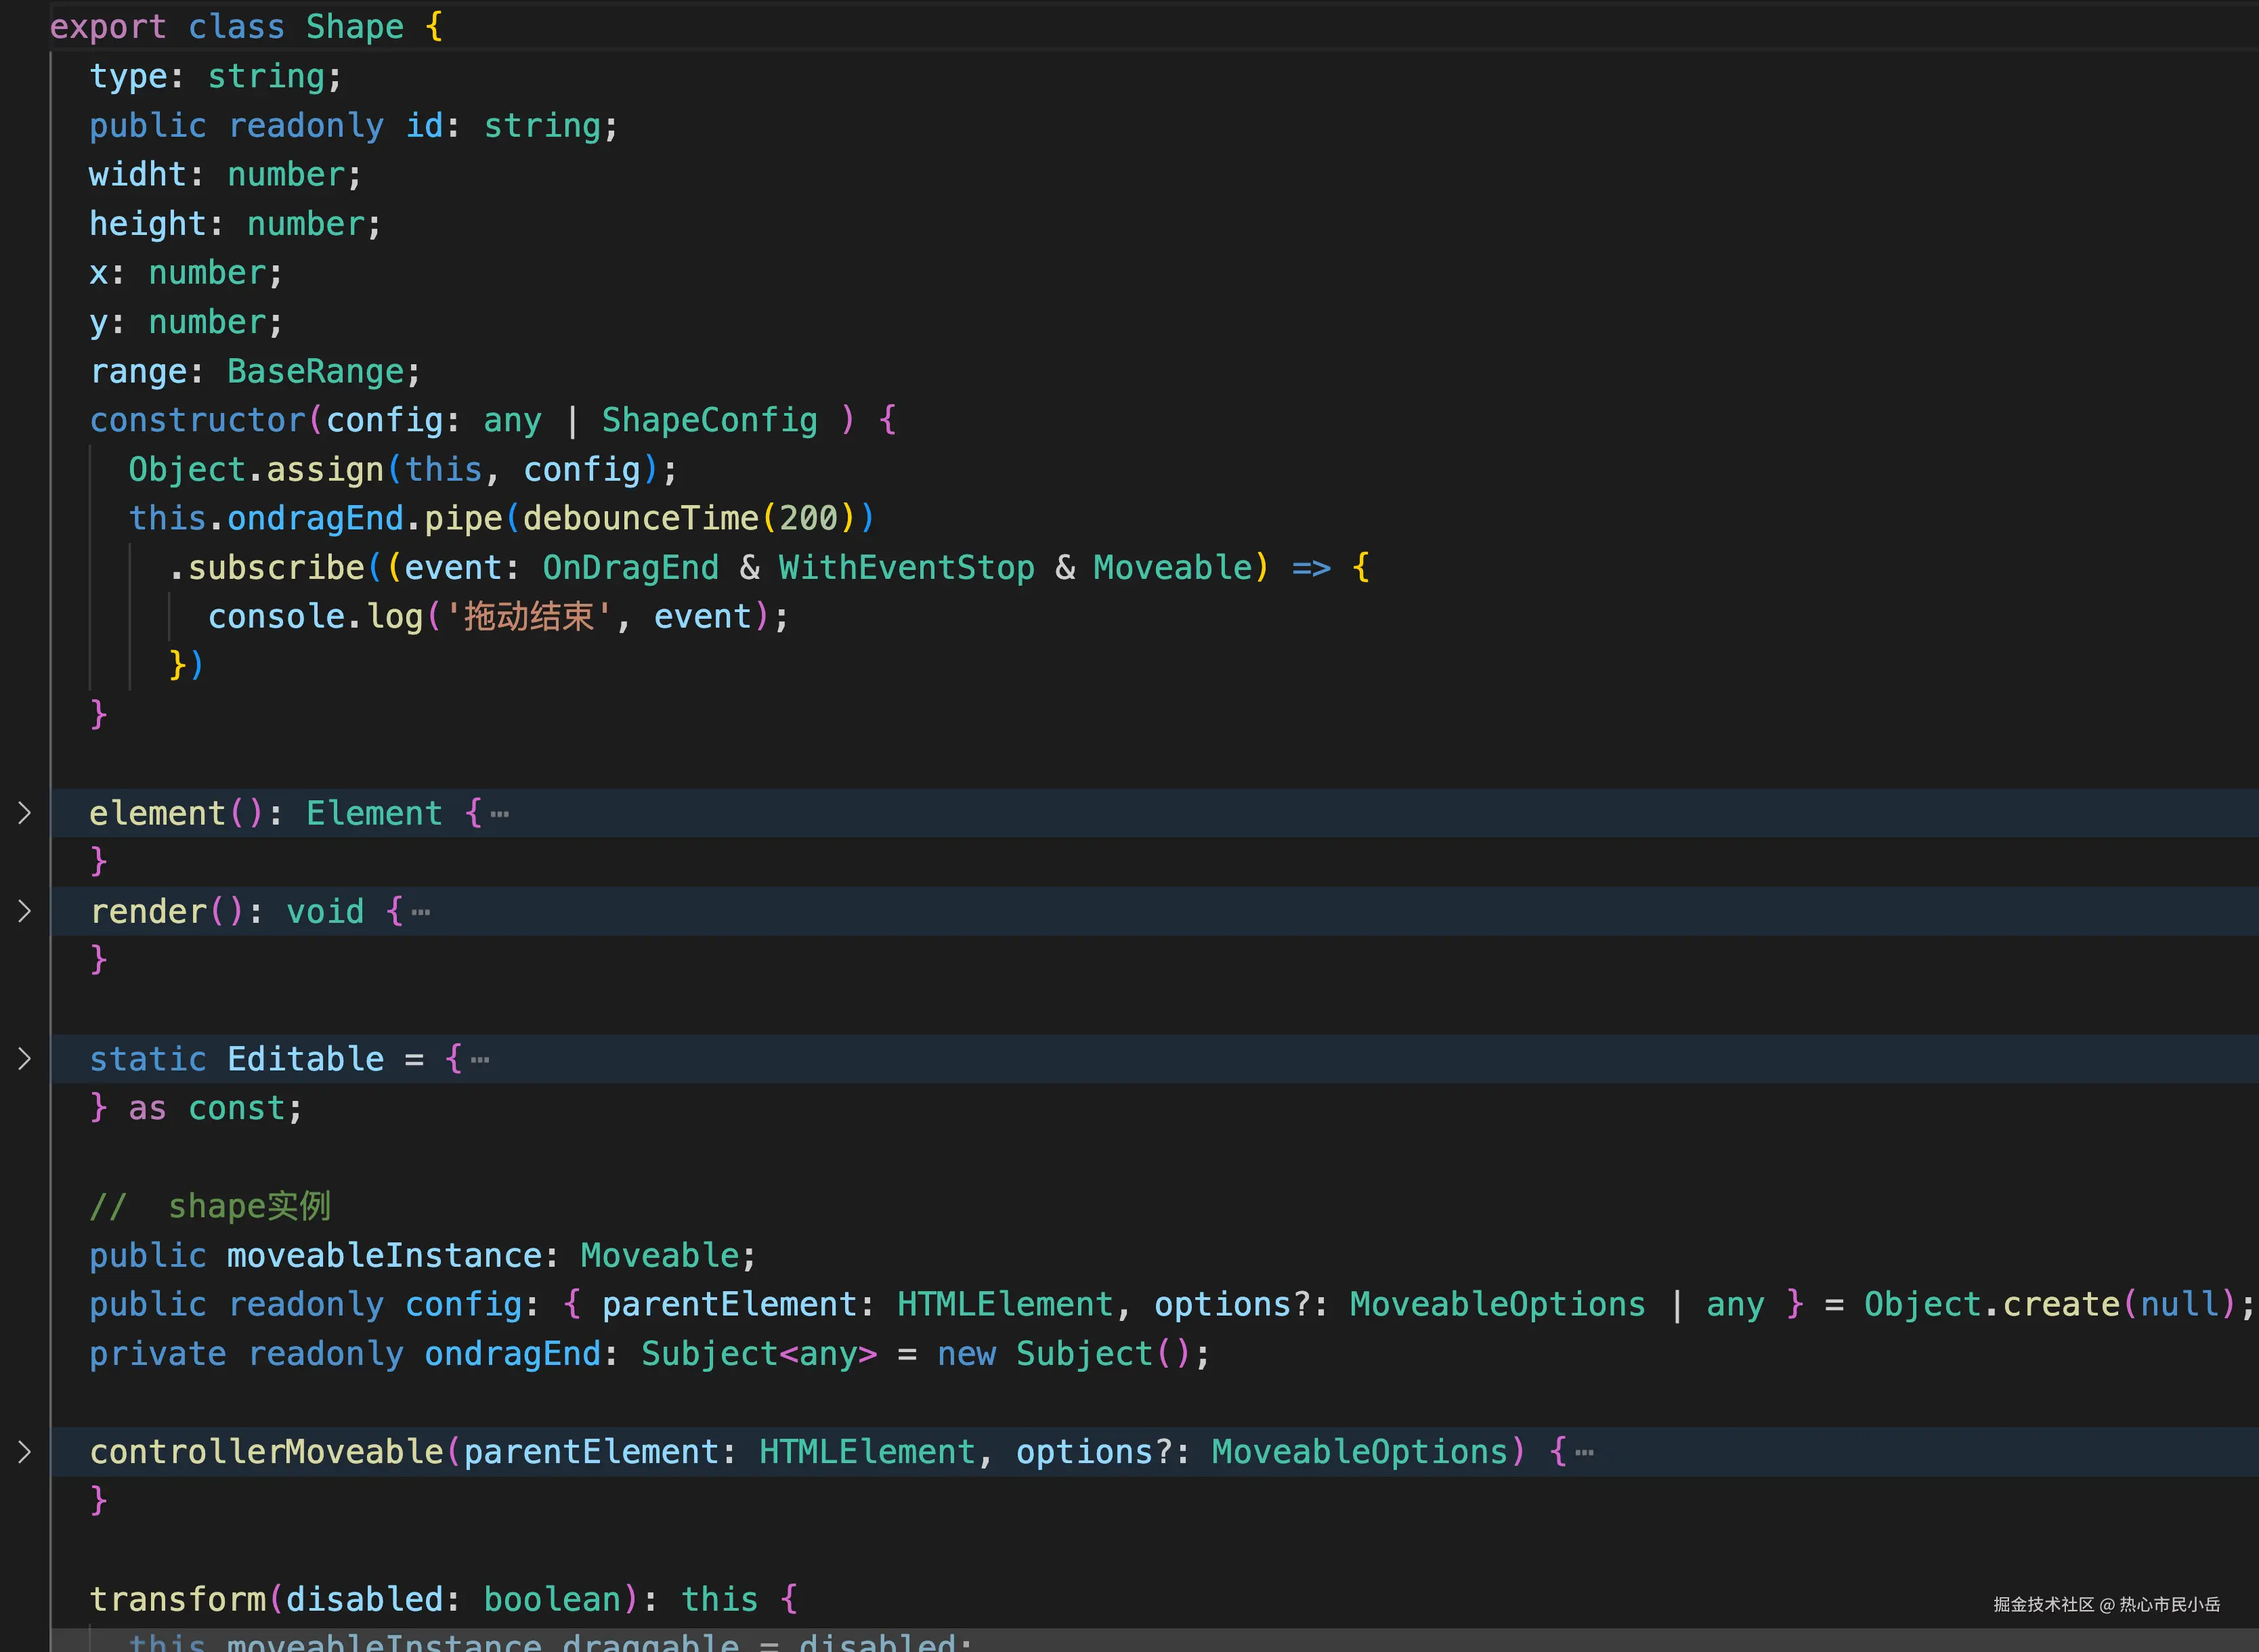
Task: Click the debounceTime function call
Action: (640, 518)
